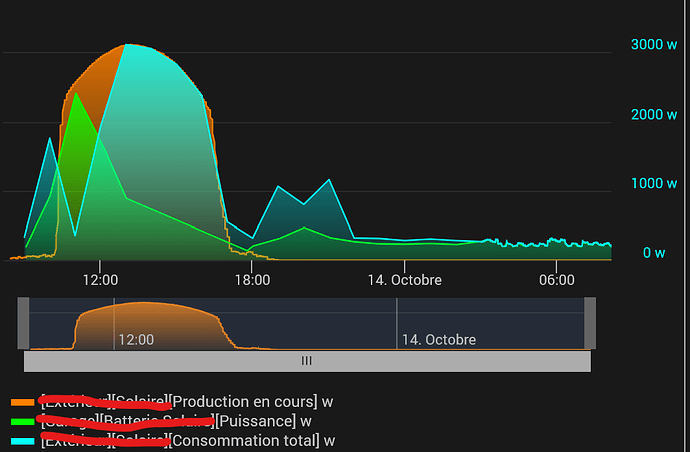Toggle the cyan Consommation total series swatch
This screenshot has width=690, height=452.
tap(22, 441)
